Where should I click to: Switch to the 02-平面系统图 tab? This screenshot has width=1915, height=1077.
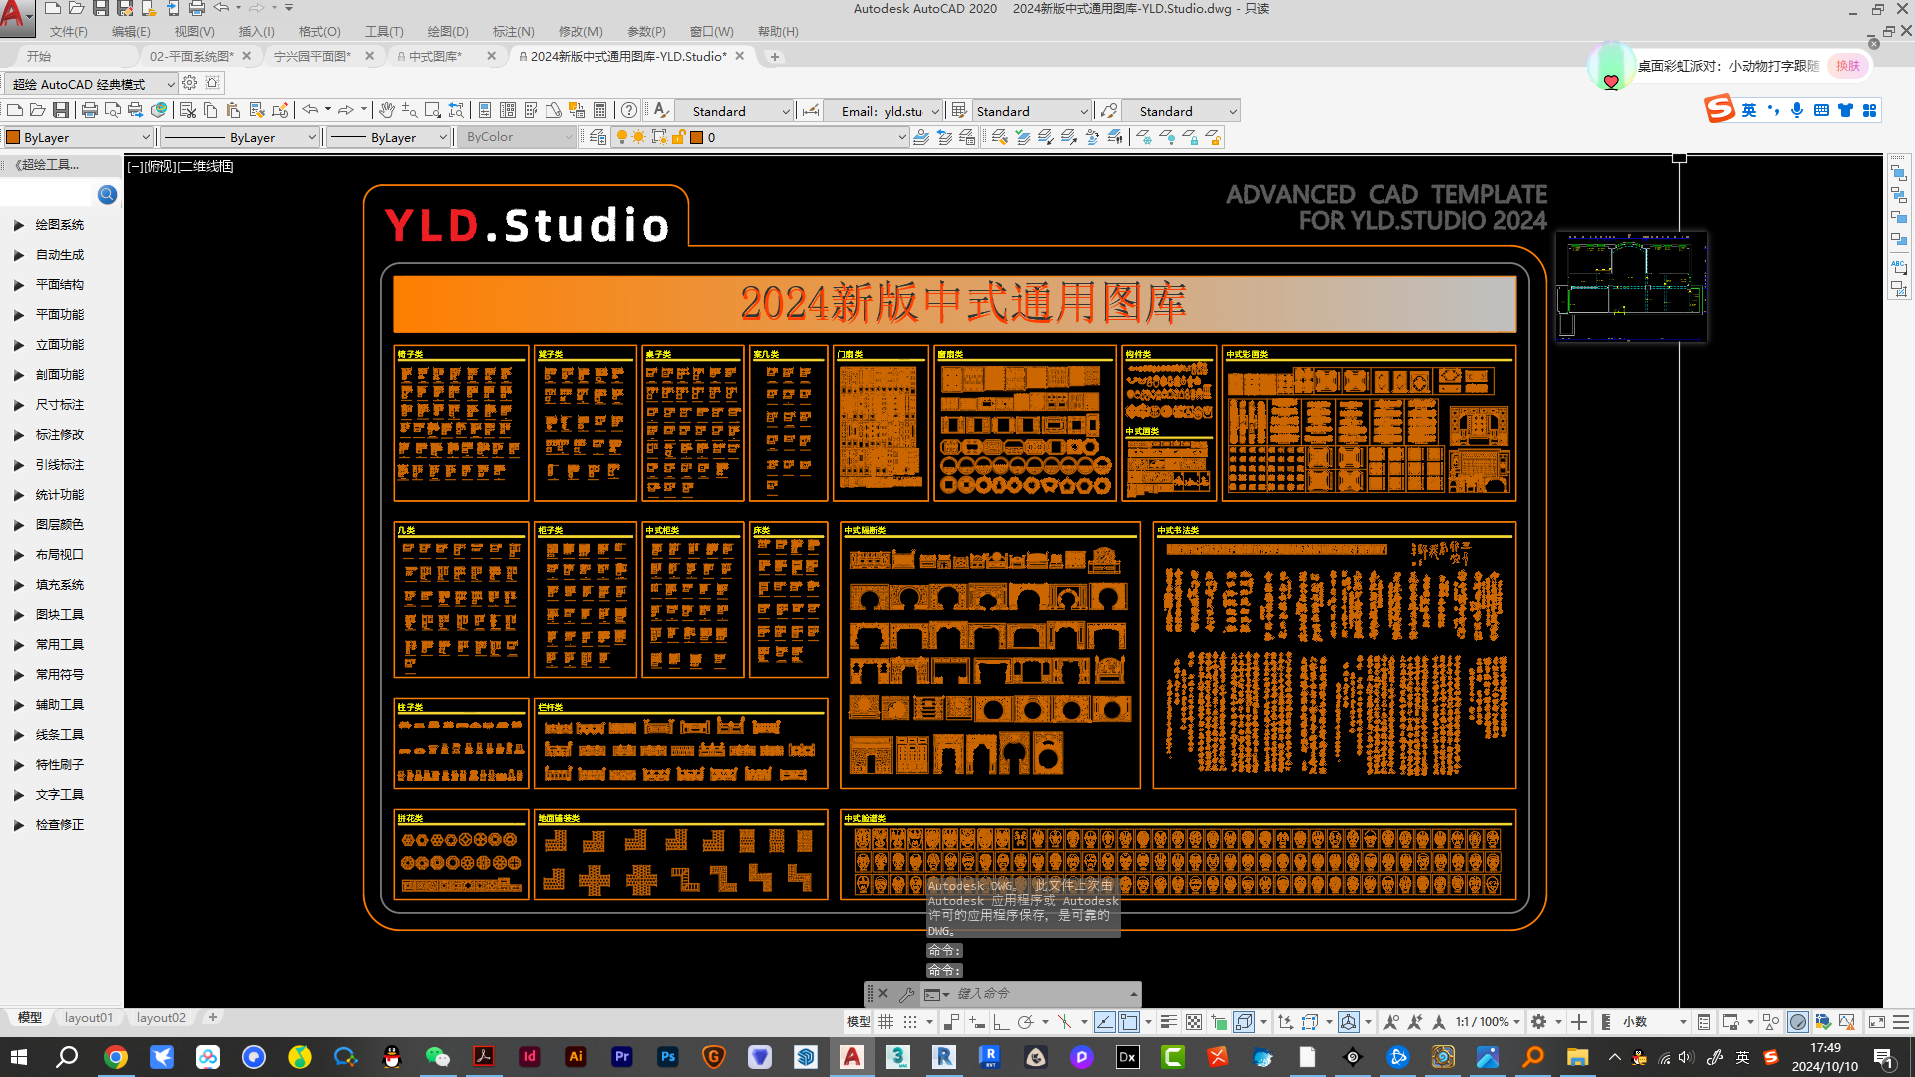(192, 57)
